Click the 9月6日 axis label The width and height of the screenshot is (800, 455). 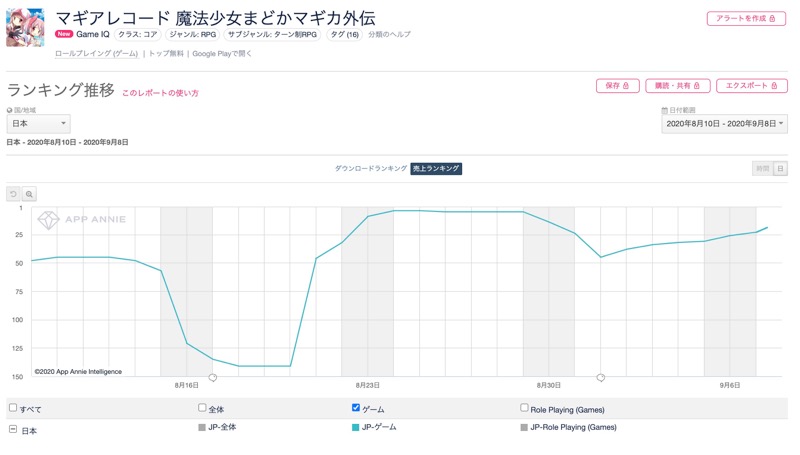[730, 385]
